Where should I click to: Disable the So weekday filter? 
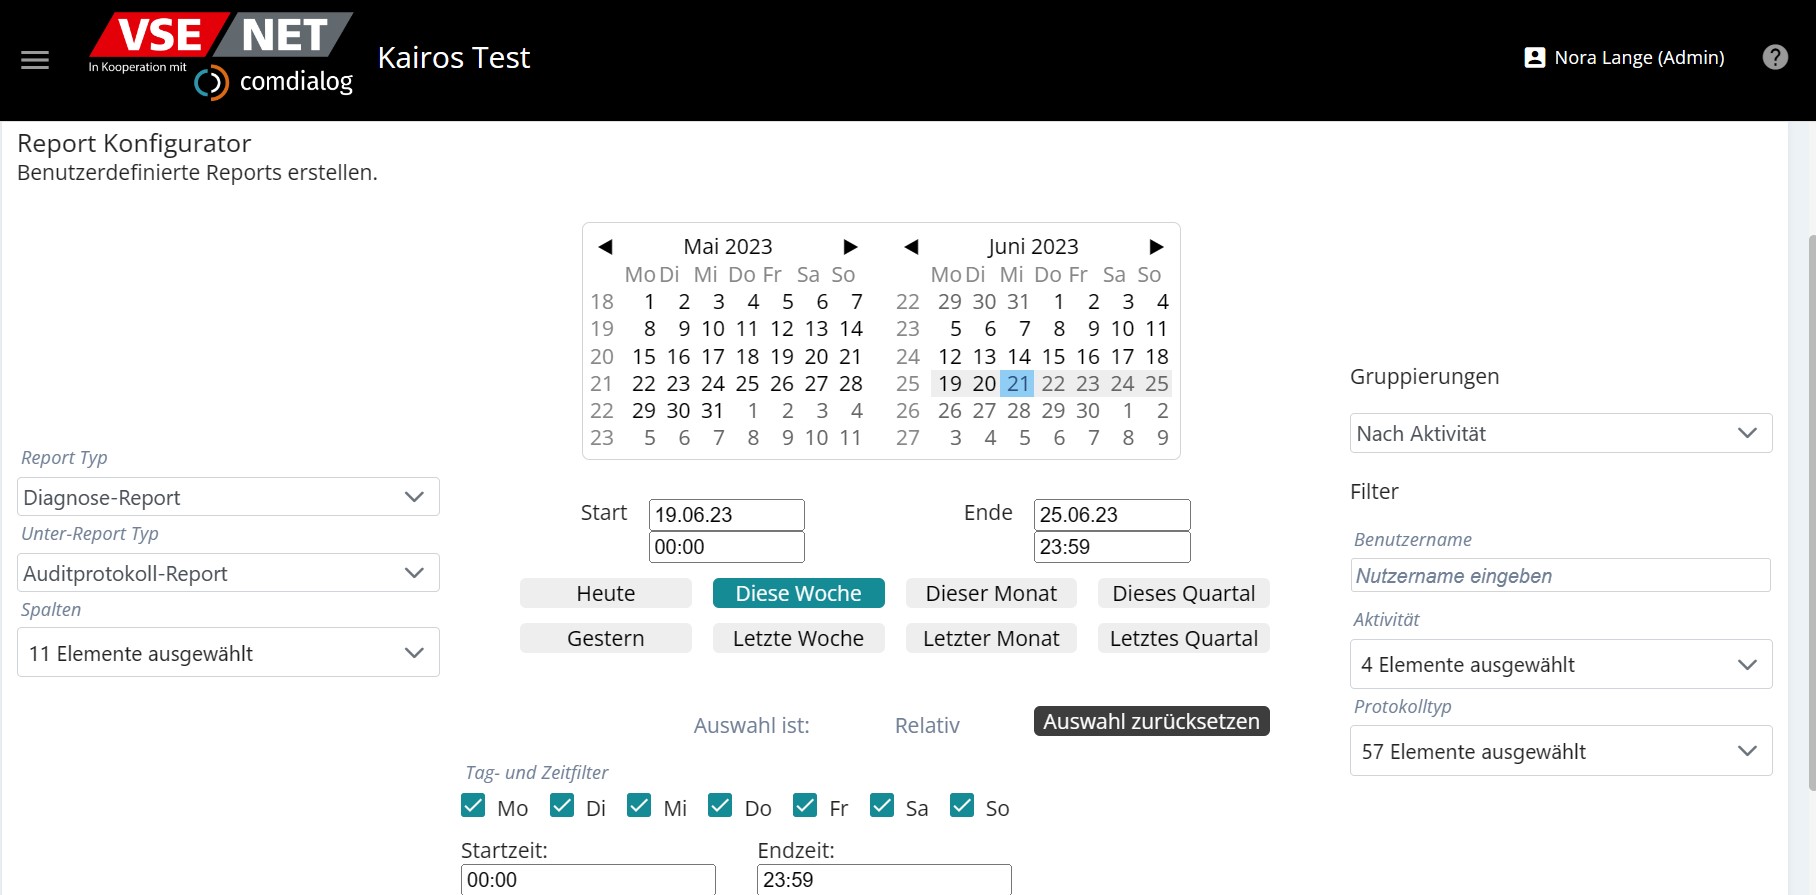point(962,806)
